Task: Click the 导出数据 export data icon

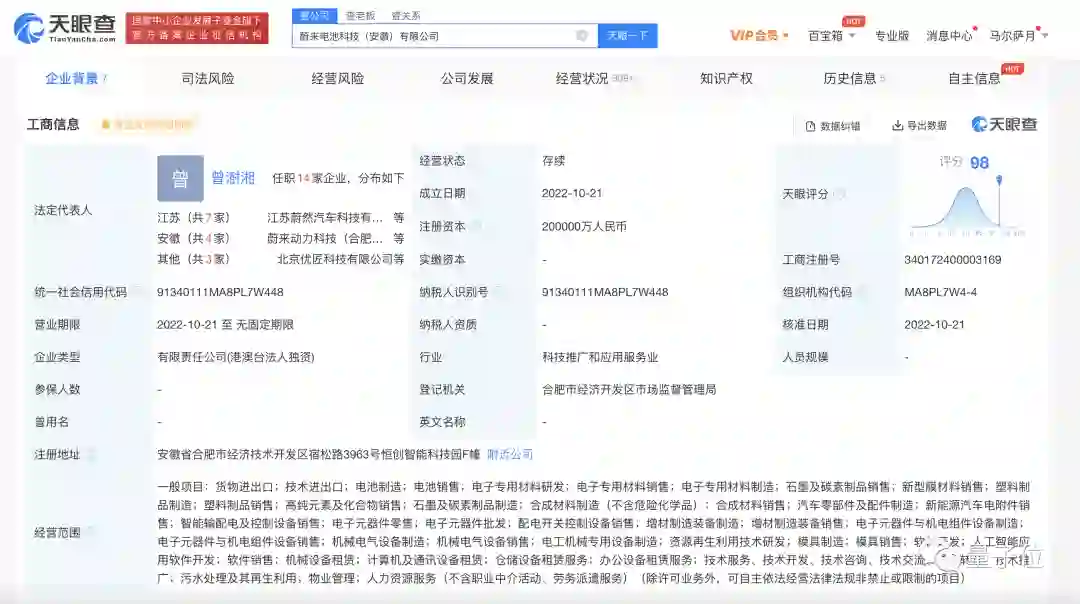Action: (x=897, y=125)
